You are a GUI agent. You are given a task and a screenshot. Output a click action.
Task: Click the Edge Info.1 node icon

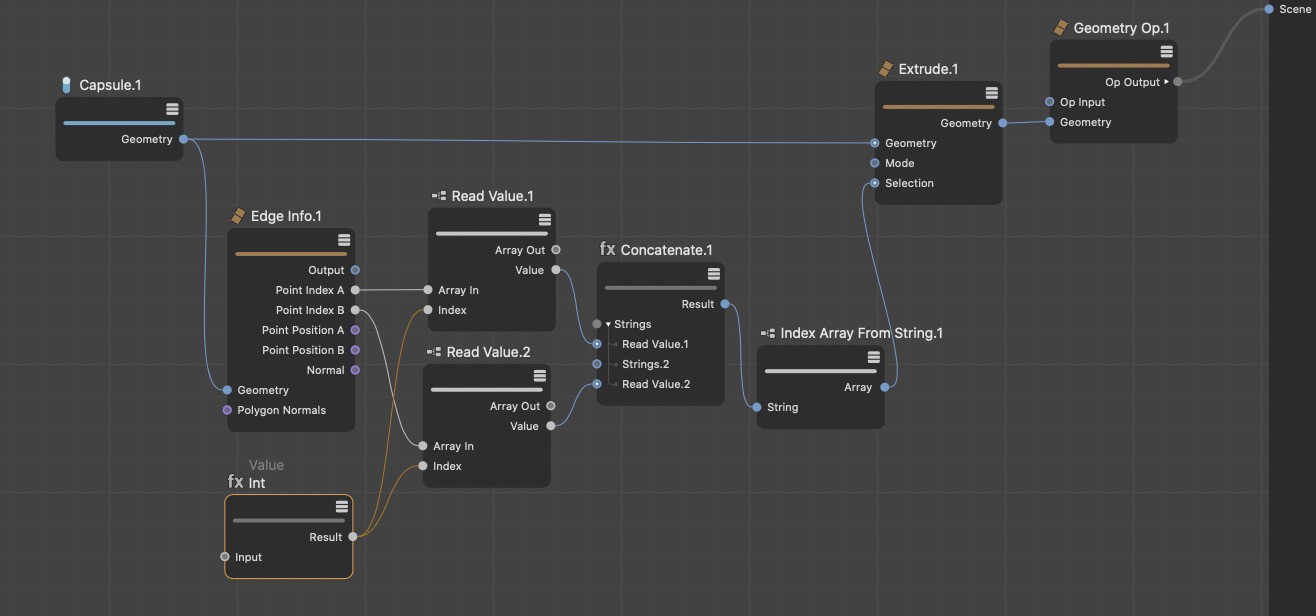coord(238,216)
